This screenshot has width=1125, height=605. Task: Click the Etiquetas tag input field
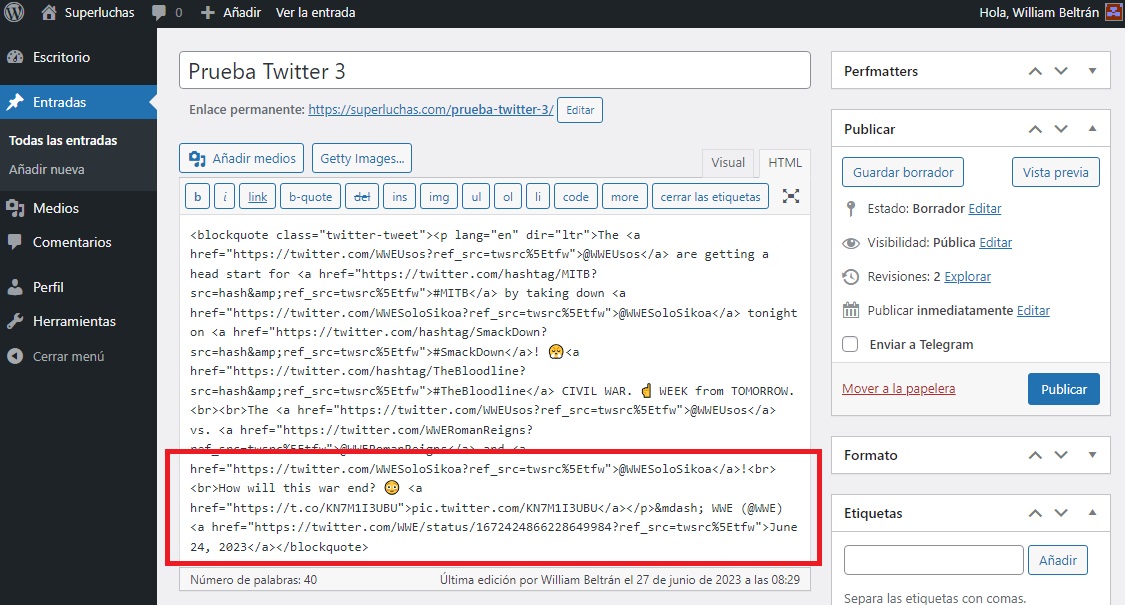(x=933, y=561)
